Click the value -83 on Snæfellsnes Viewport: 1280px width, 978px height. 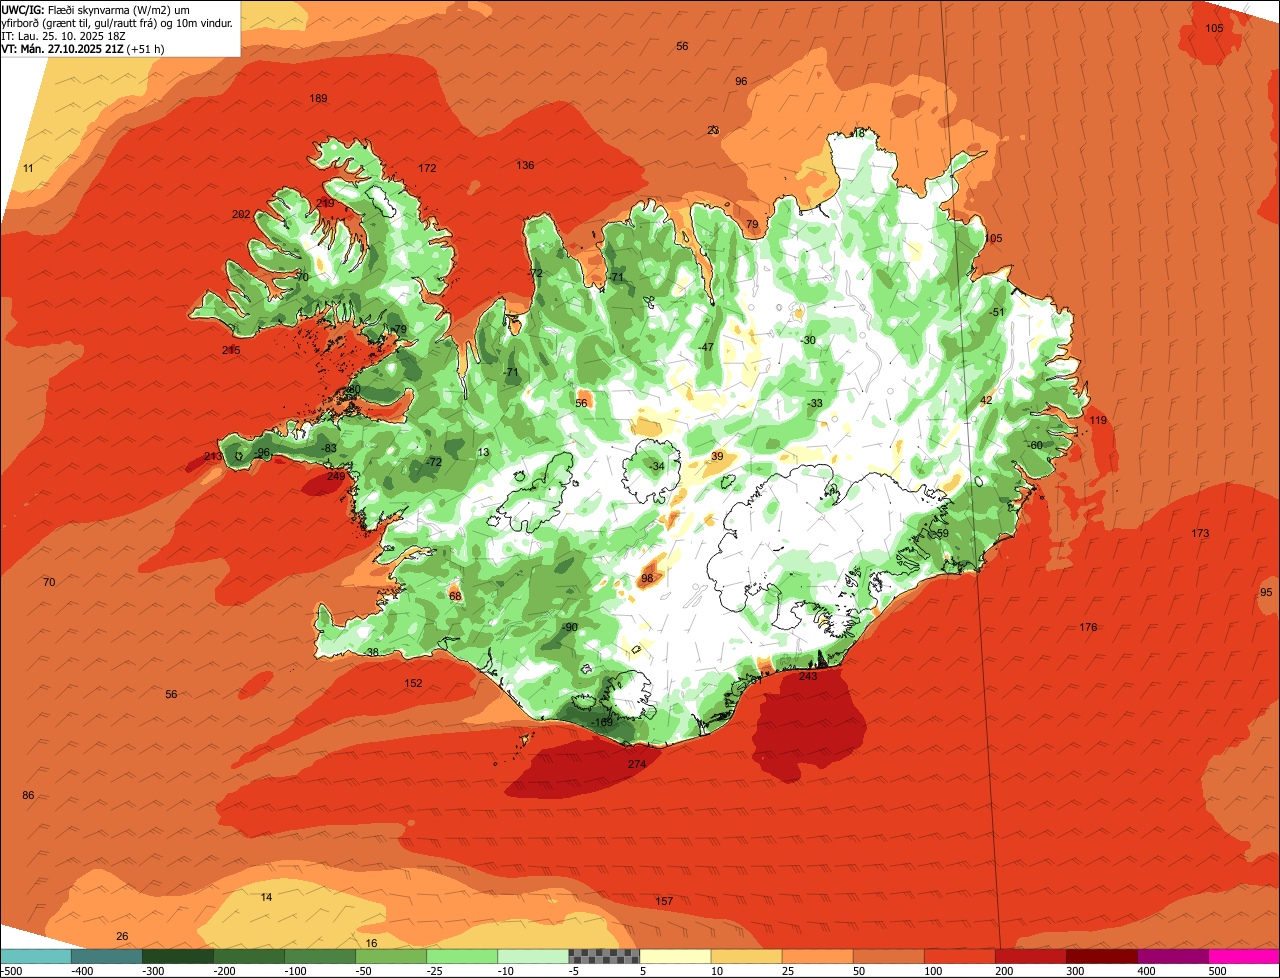click(329, 448)
